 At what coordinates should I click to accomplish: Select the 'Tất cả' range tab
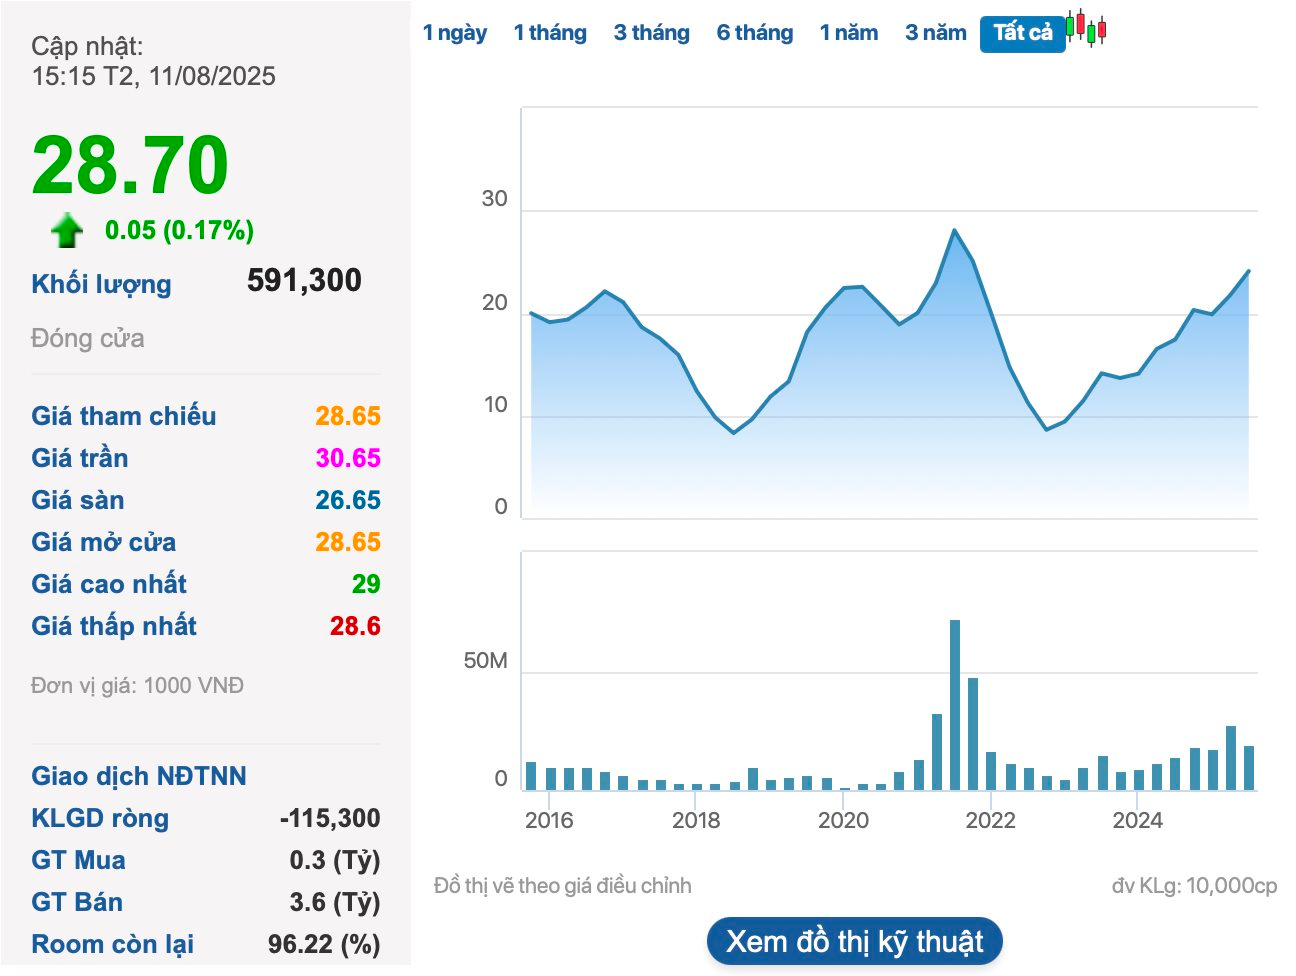tap(1022, 33)
